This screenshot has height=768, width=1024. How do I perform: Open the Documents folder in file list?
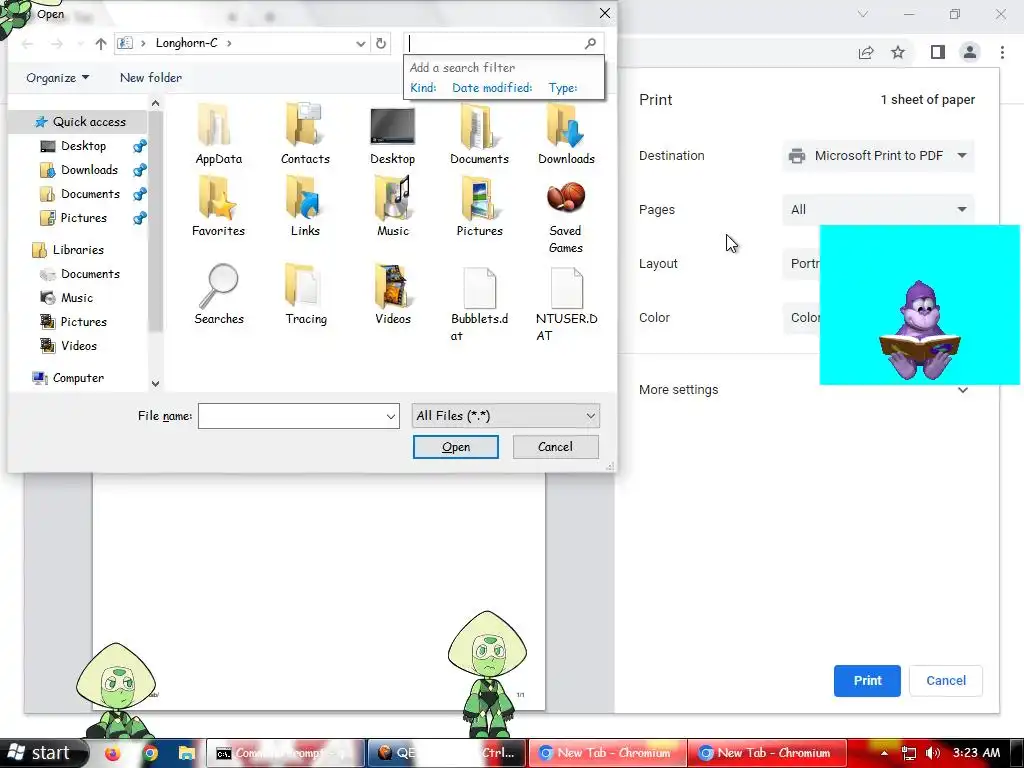coord(479,134)
